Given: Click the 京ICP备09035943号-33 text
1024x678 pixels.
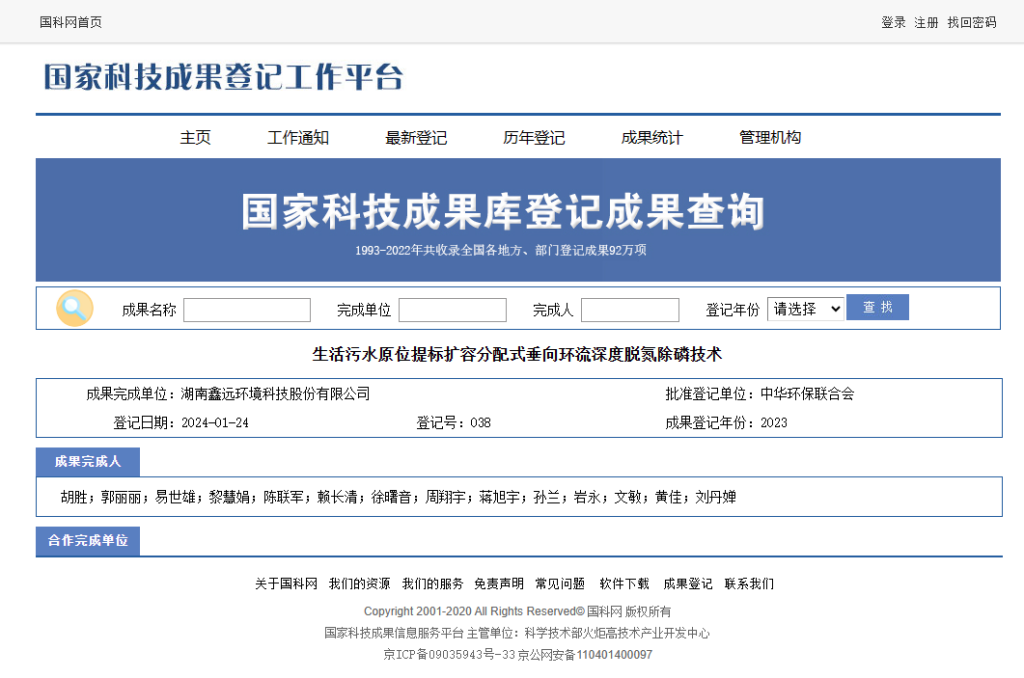Looking at the screenshot, I should (x=449, y=655).
